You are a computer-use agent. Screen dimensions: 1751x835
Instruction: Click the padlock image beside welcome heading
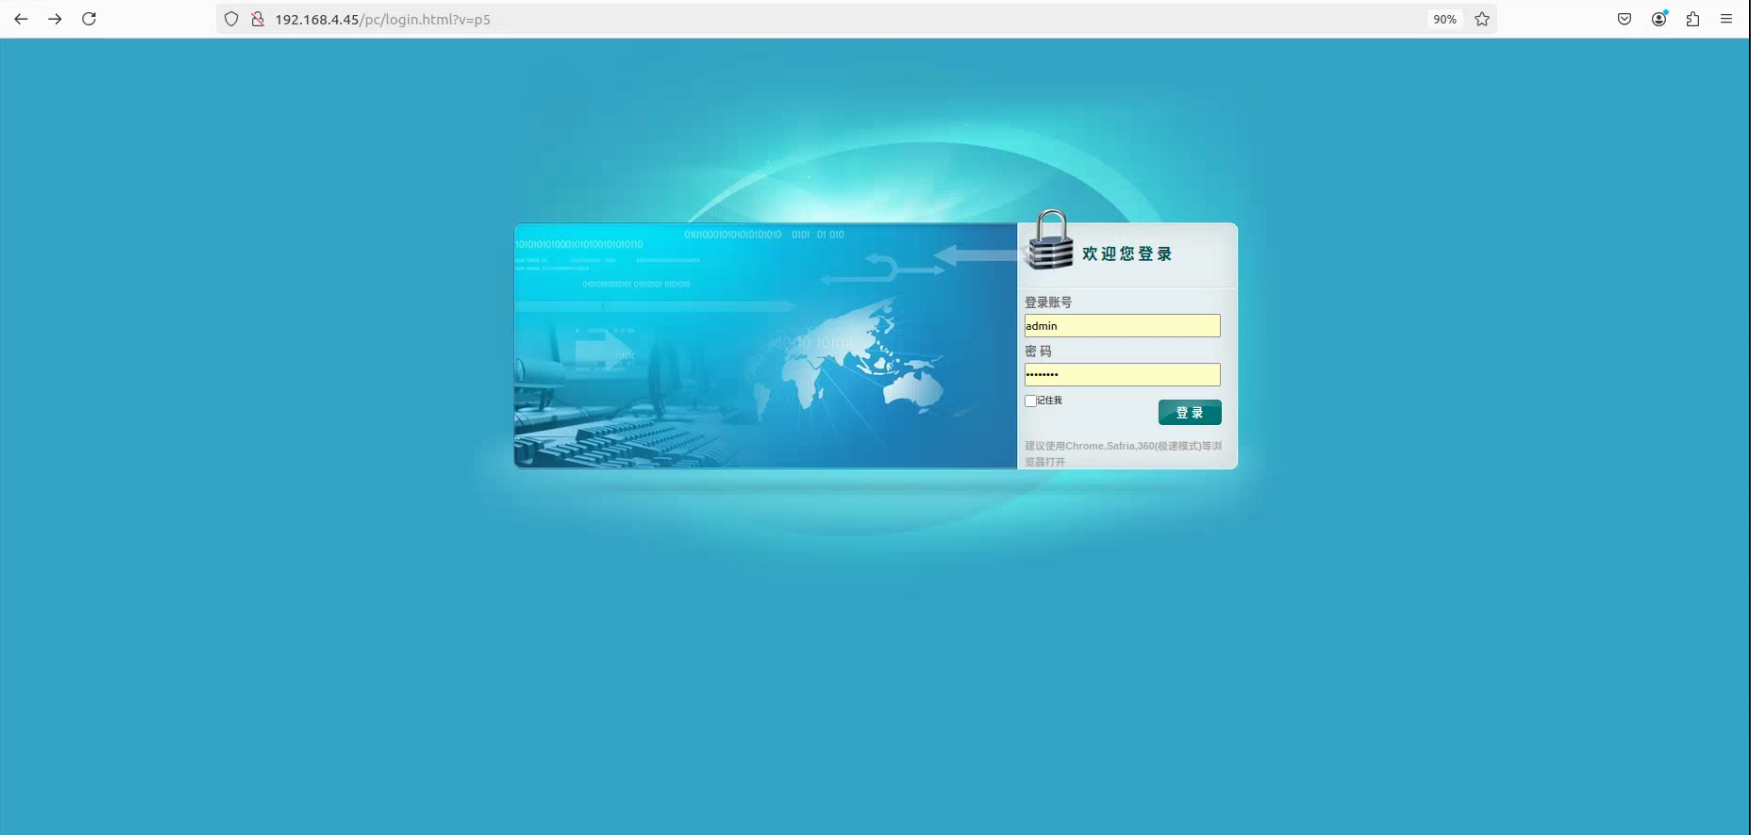(x=1050, y=240)
